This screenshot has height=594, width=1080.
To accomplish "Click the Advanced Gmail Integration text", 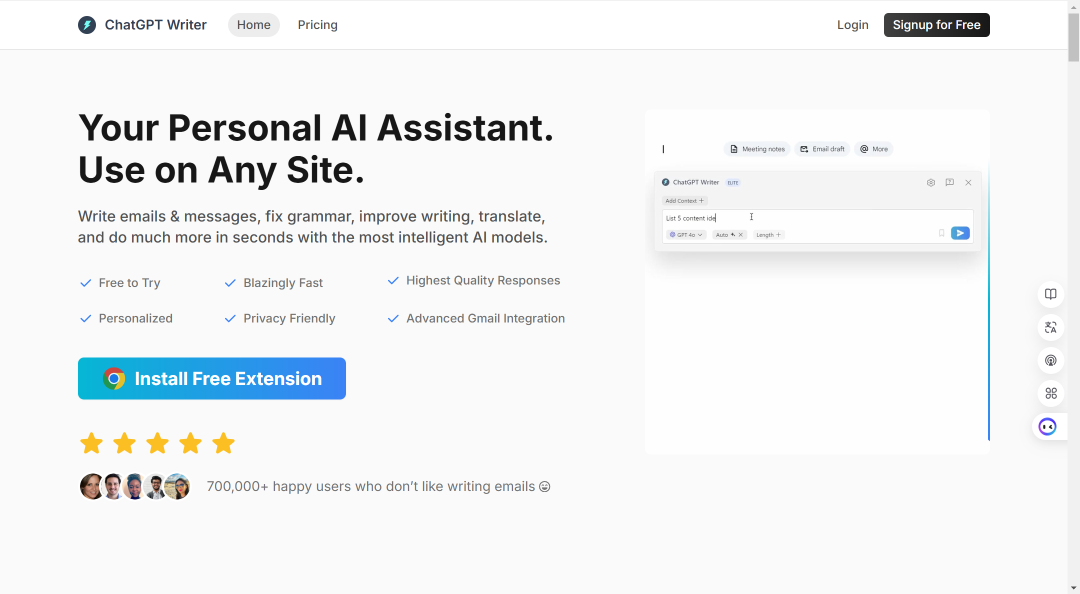I will 486,318.
